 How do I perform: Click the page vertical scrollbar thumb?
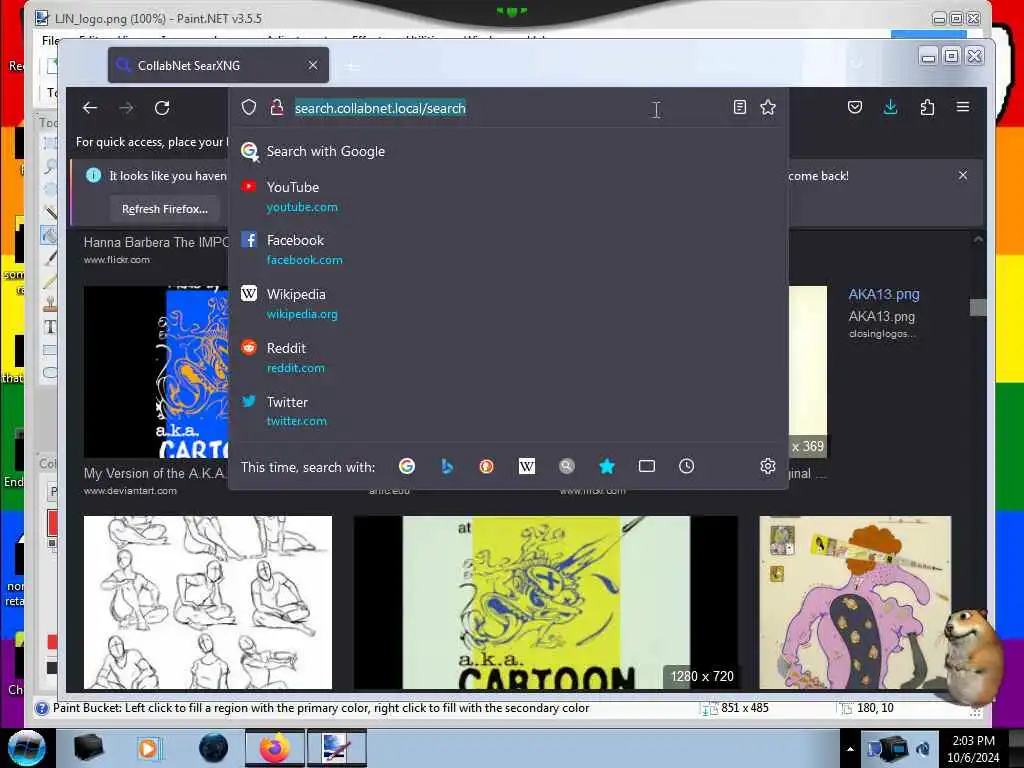click(978, 307)
